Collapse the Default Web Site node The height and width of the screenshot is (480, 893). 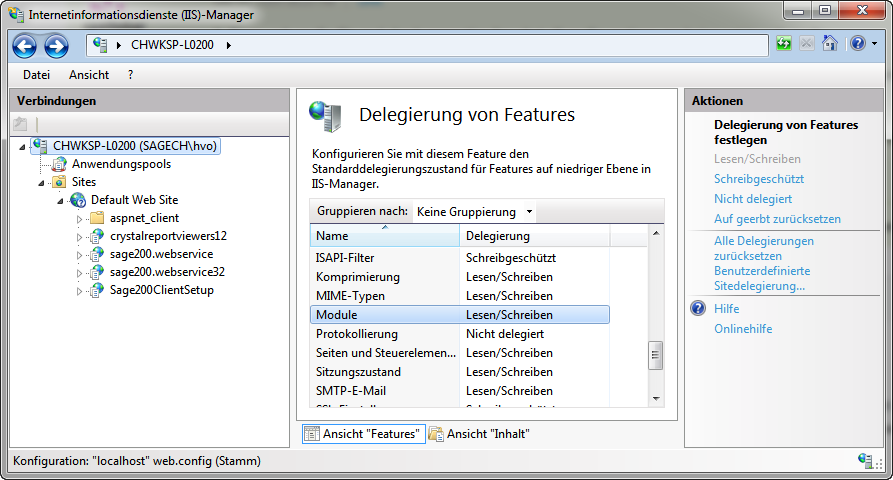click(60, 201)
